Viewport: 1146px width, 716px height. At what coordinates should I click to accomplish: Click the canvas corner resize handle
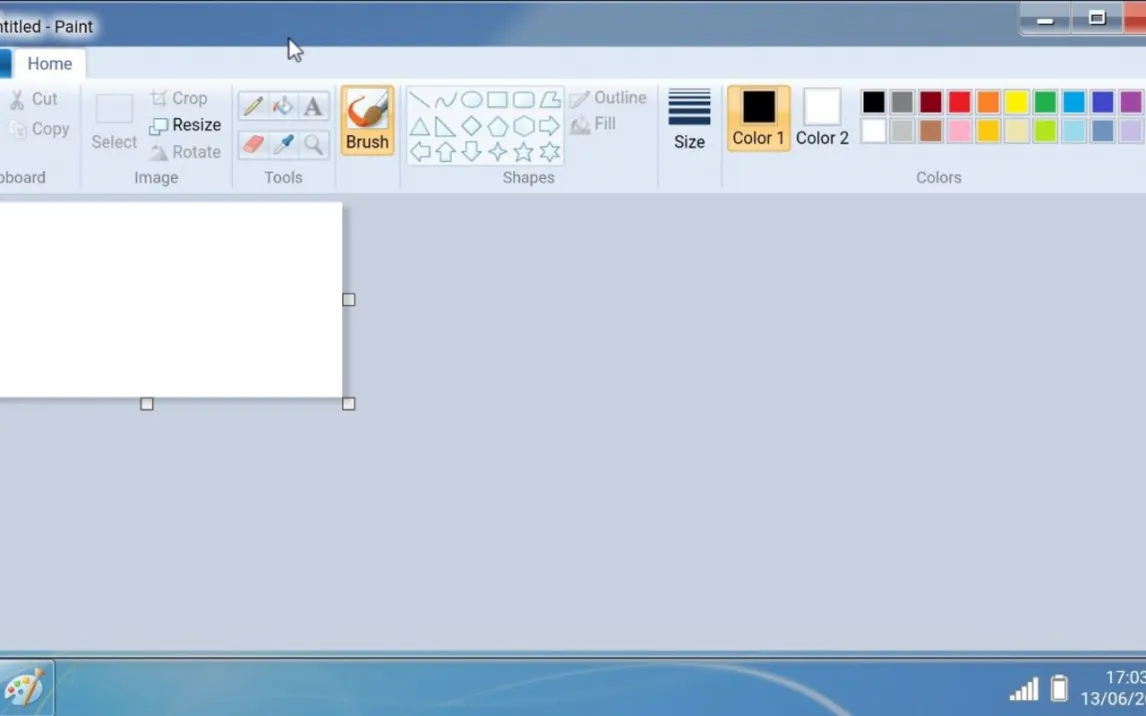tap(349, 404)
